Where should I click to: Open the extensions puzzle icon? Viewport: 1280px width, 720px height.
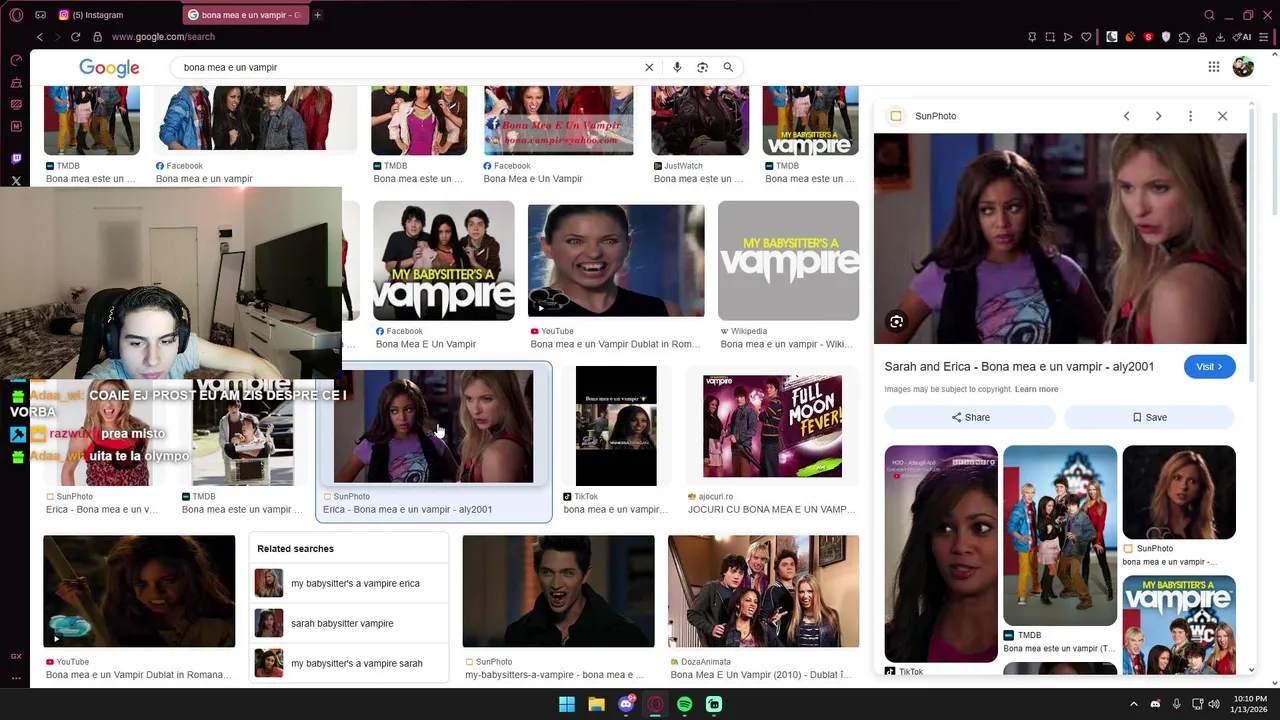point(1184,37)
